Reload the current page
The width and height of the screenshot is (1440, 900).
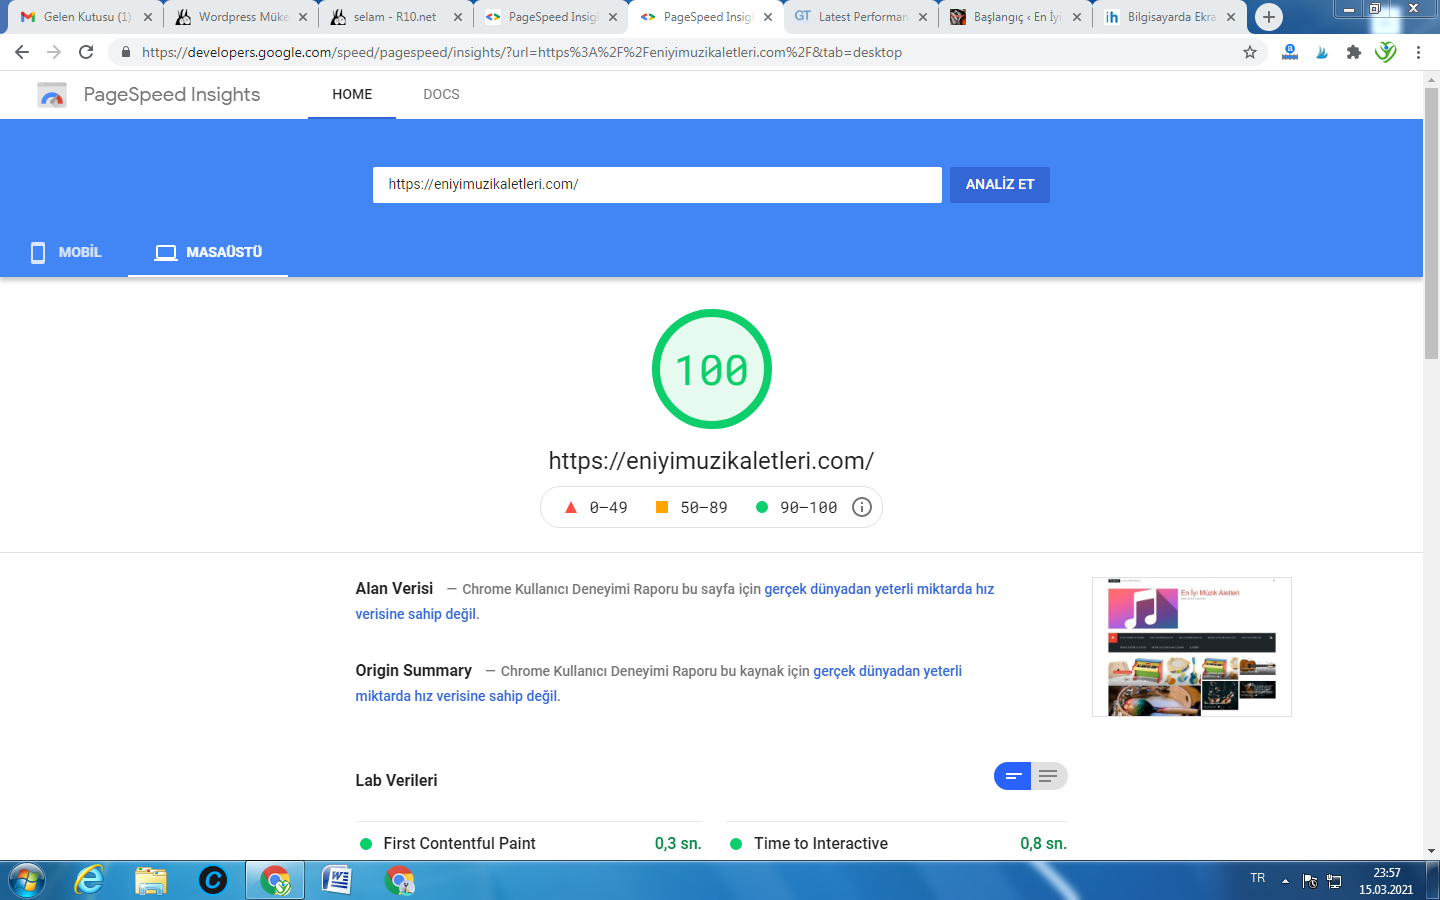[86, 52]
